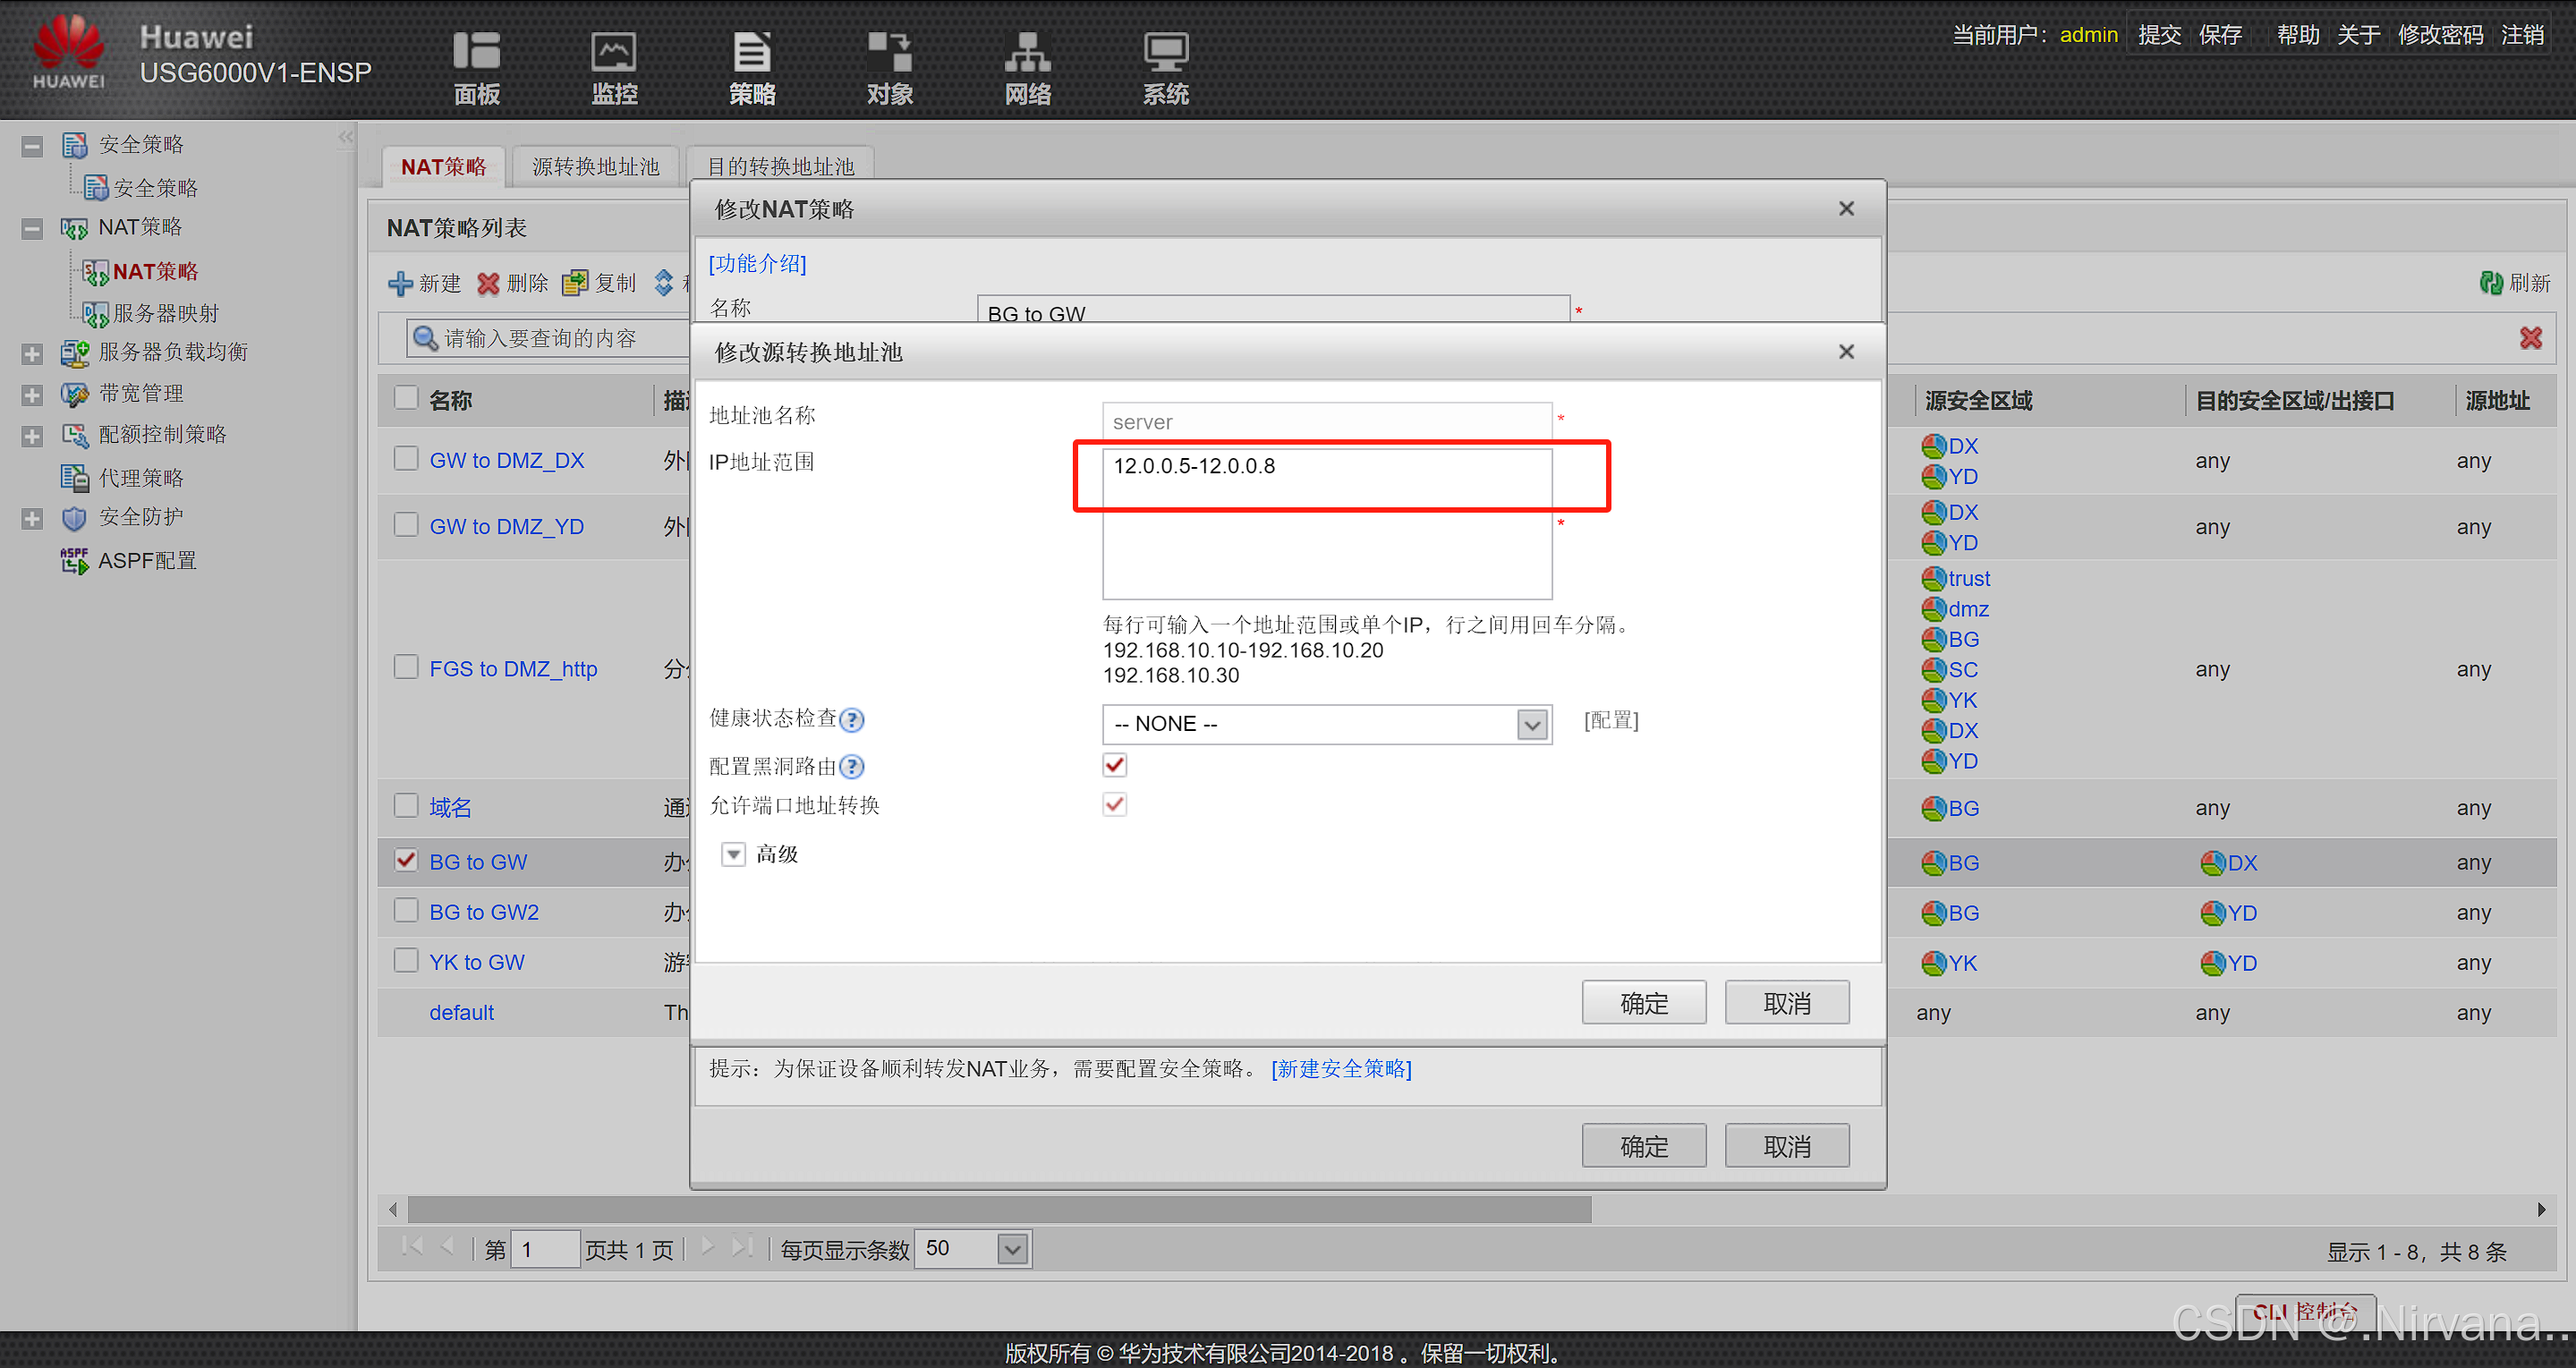Click the ASPF配置 icon in the sidebar
Viewport: 2576px width, 1368px height.
(x=75, y=560)
